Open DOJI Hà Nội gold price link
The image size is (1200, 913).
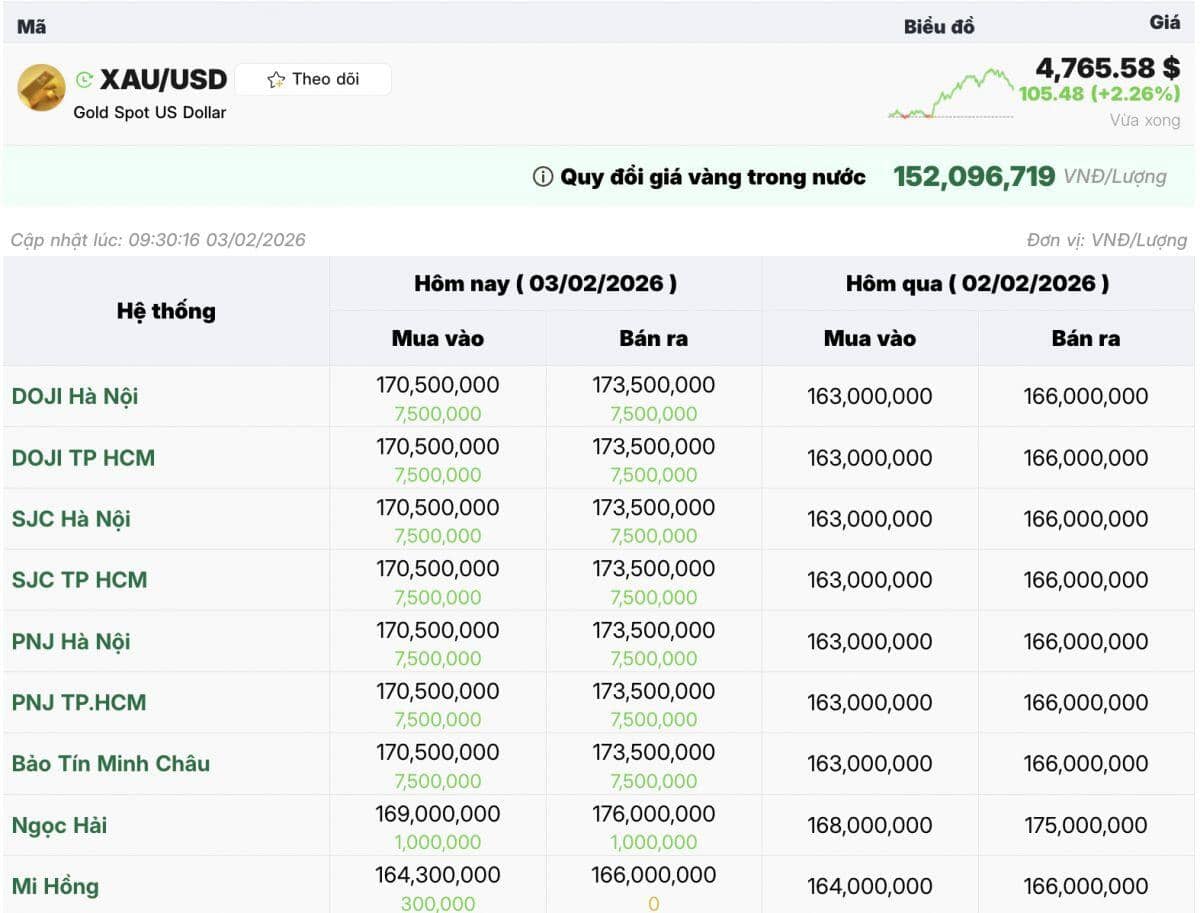tap(75, 396)
